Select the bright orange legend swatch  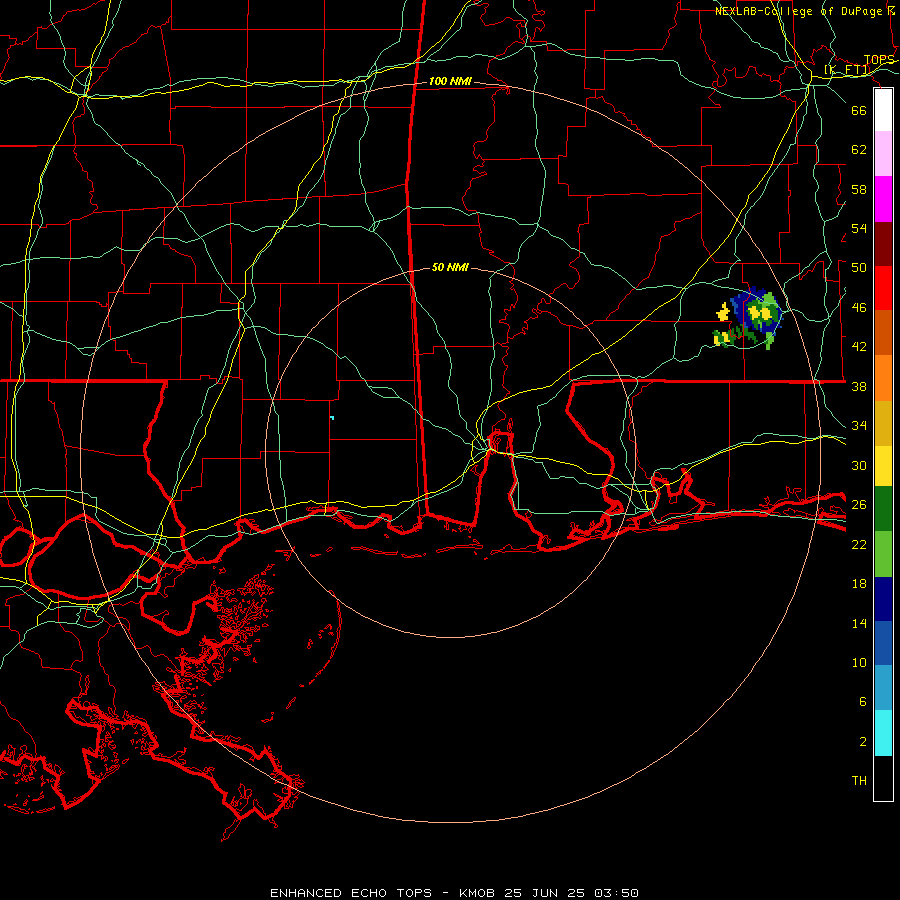[x=883, y=378]
